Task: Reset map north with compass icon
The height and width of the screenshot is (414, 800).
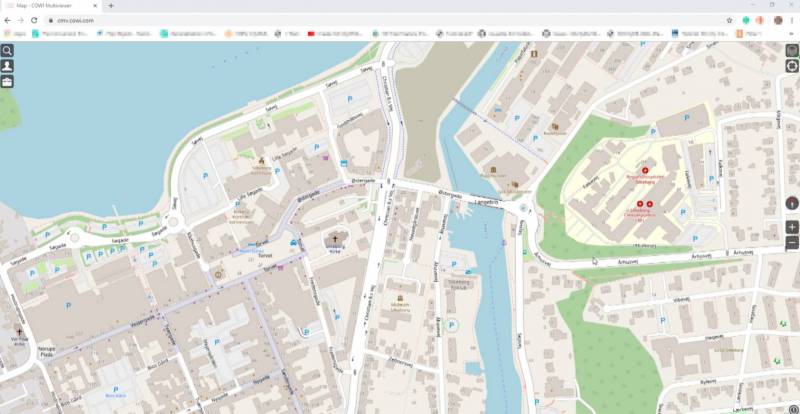Action: pos(792,201)
